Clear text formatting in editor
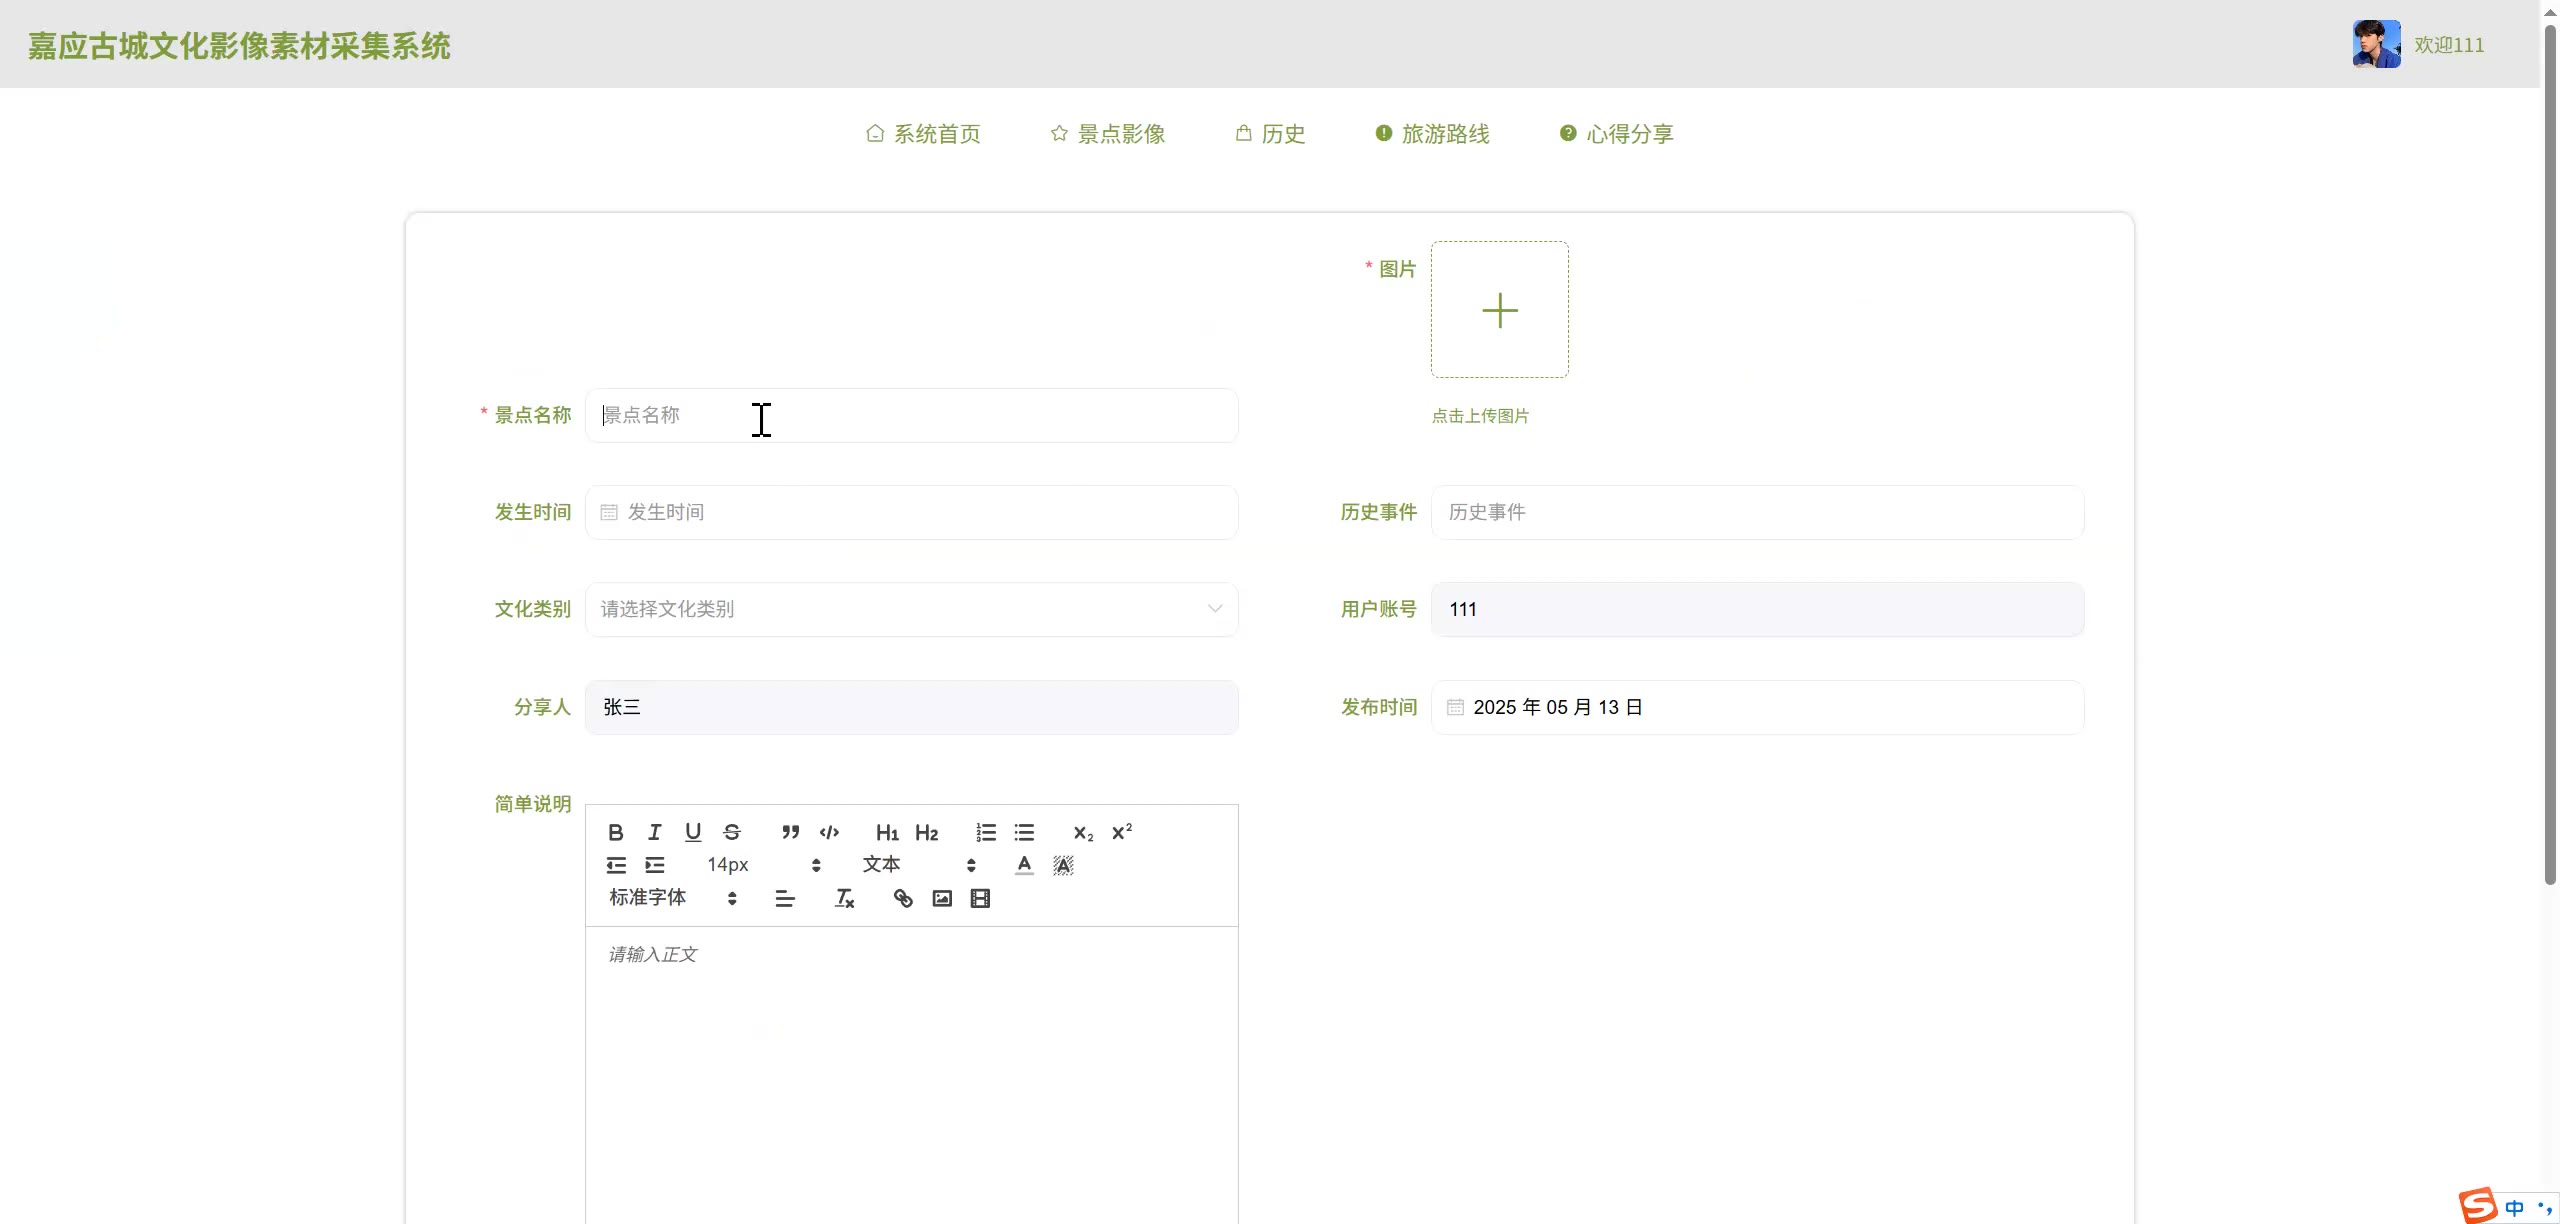This screenshot has height=1224, width=2560. pyautogui.click(x=844, y=898)
